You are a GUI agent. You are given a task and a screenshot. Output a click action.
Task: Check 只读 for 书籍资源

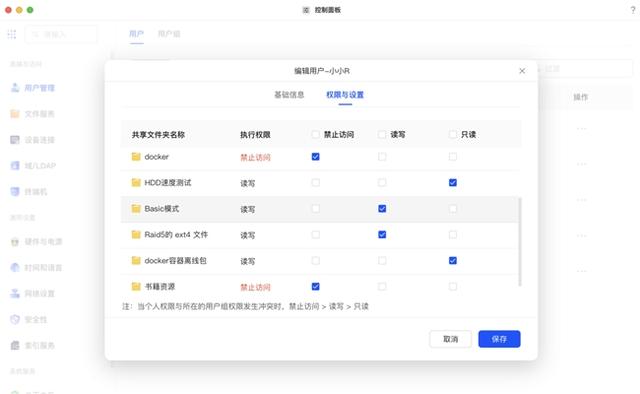[453, 287]
